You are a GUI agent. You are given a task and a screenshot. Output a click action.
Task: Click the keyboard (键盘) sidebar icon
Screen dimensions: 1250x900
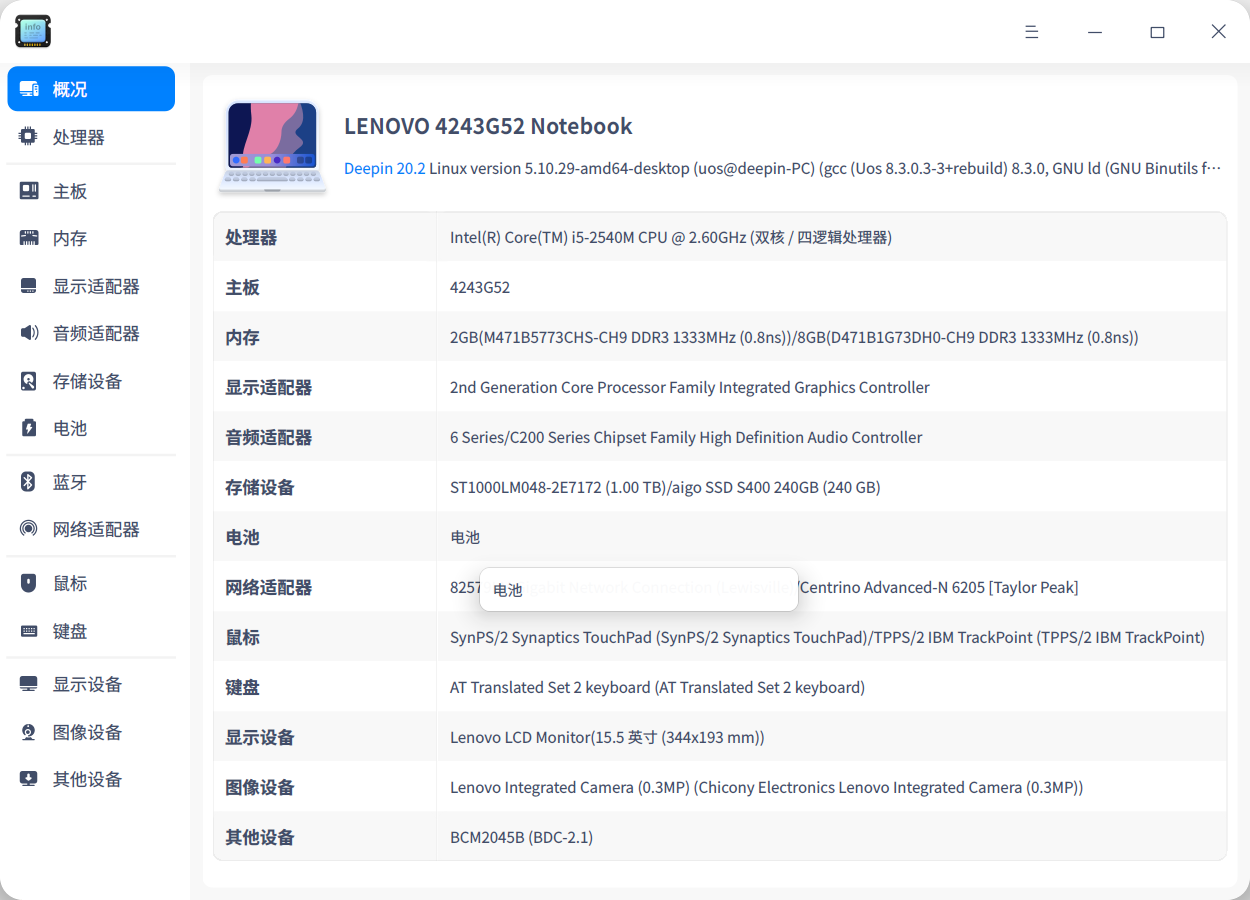coord(29,631)
